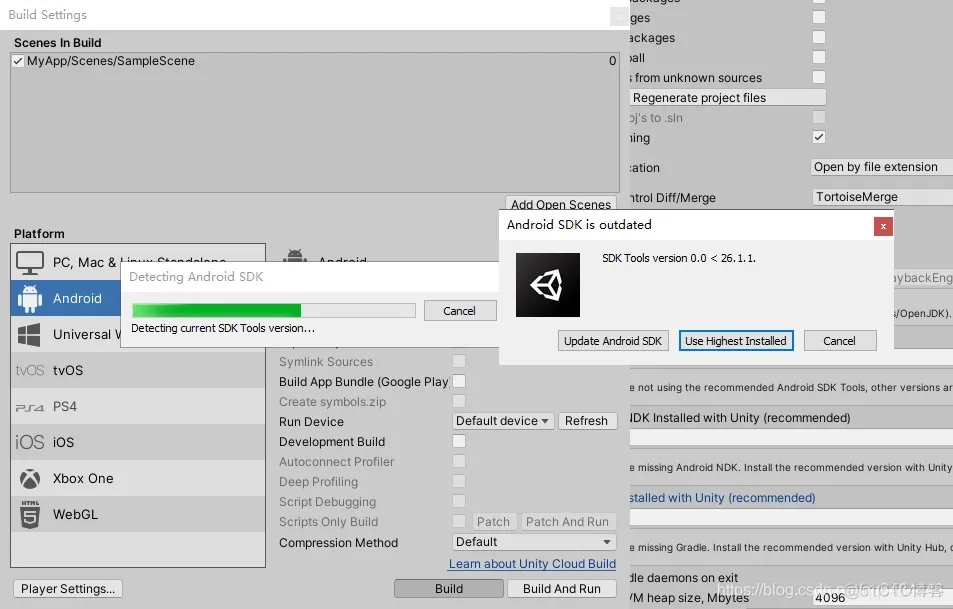The height and width of the screenshot is (609, 953).
Task: Click the Compression Method label
Action: coord(339,542)
